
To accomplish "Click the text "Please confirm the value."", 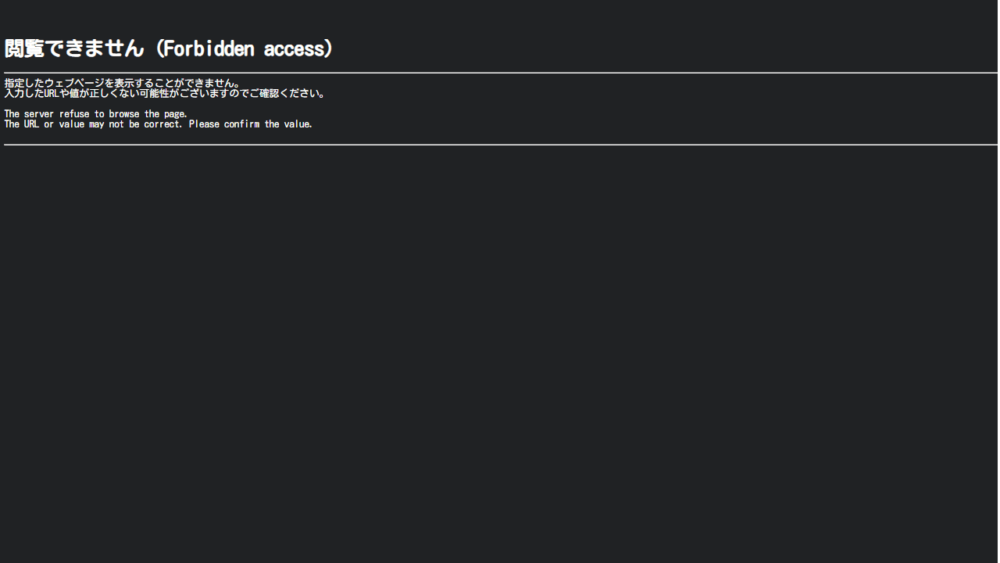I will 250,124.
